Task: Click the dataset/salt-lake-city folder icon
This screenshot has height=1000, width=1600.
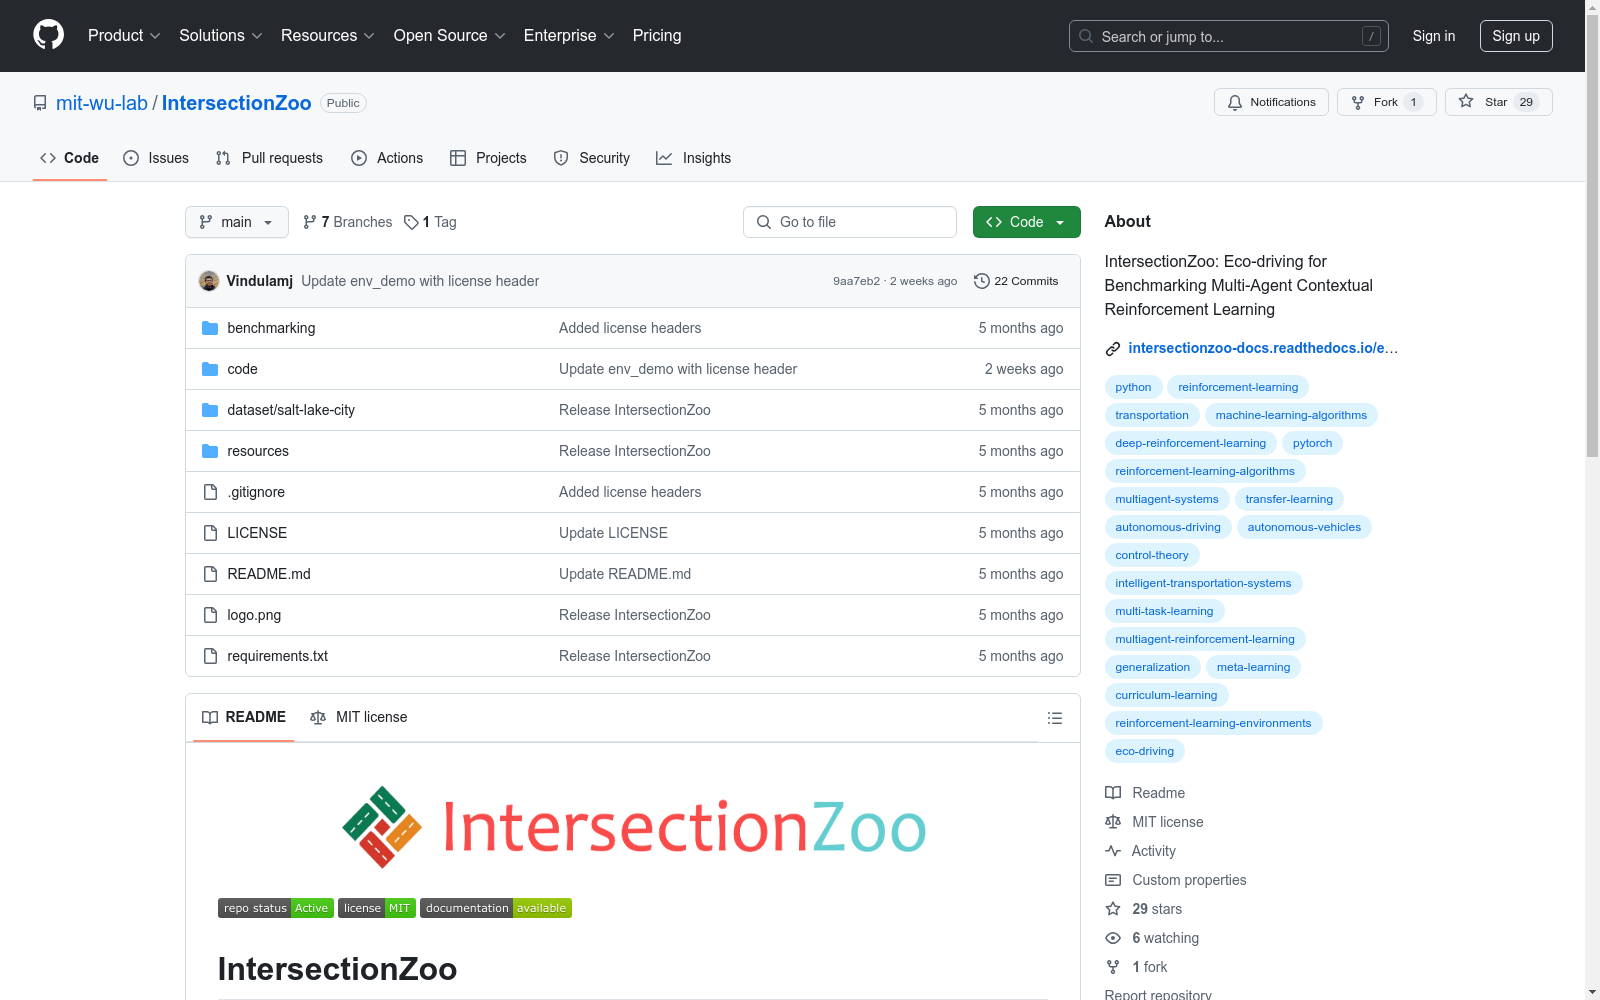Action: point(210,410)
